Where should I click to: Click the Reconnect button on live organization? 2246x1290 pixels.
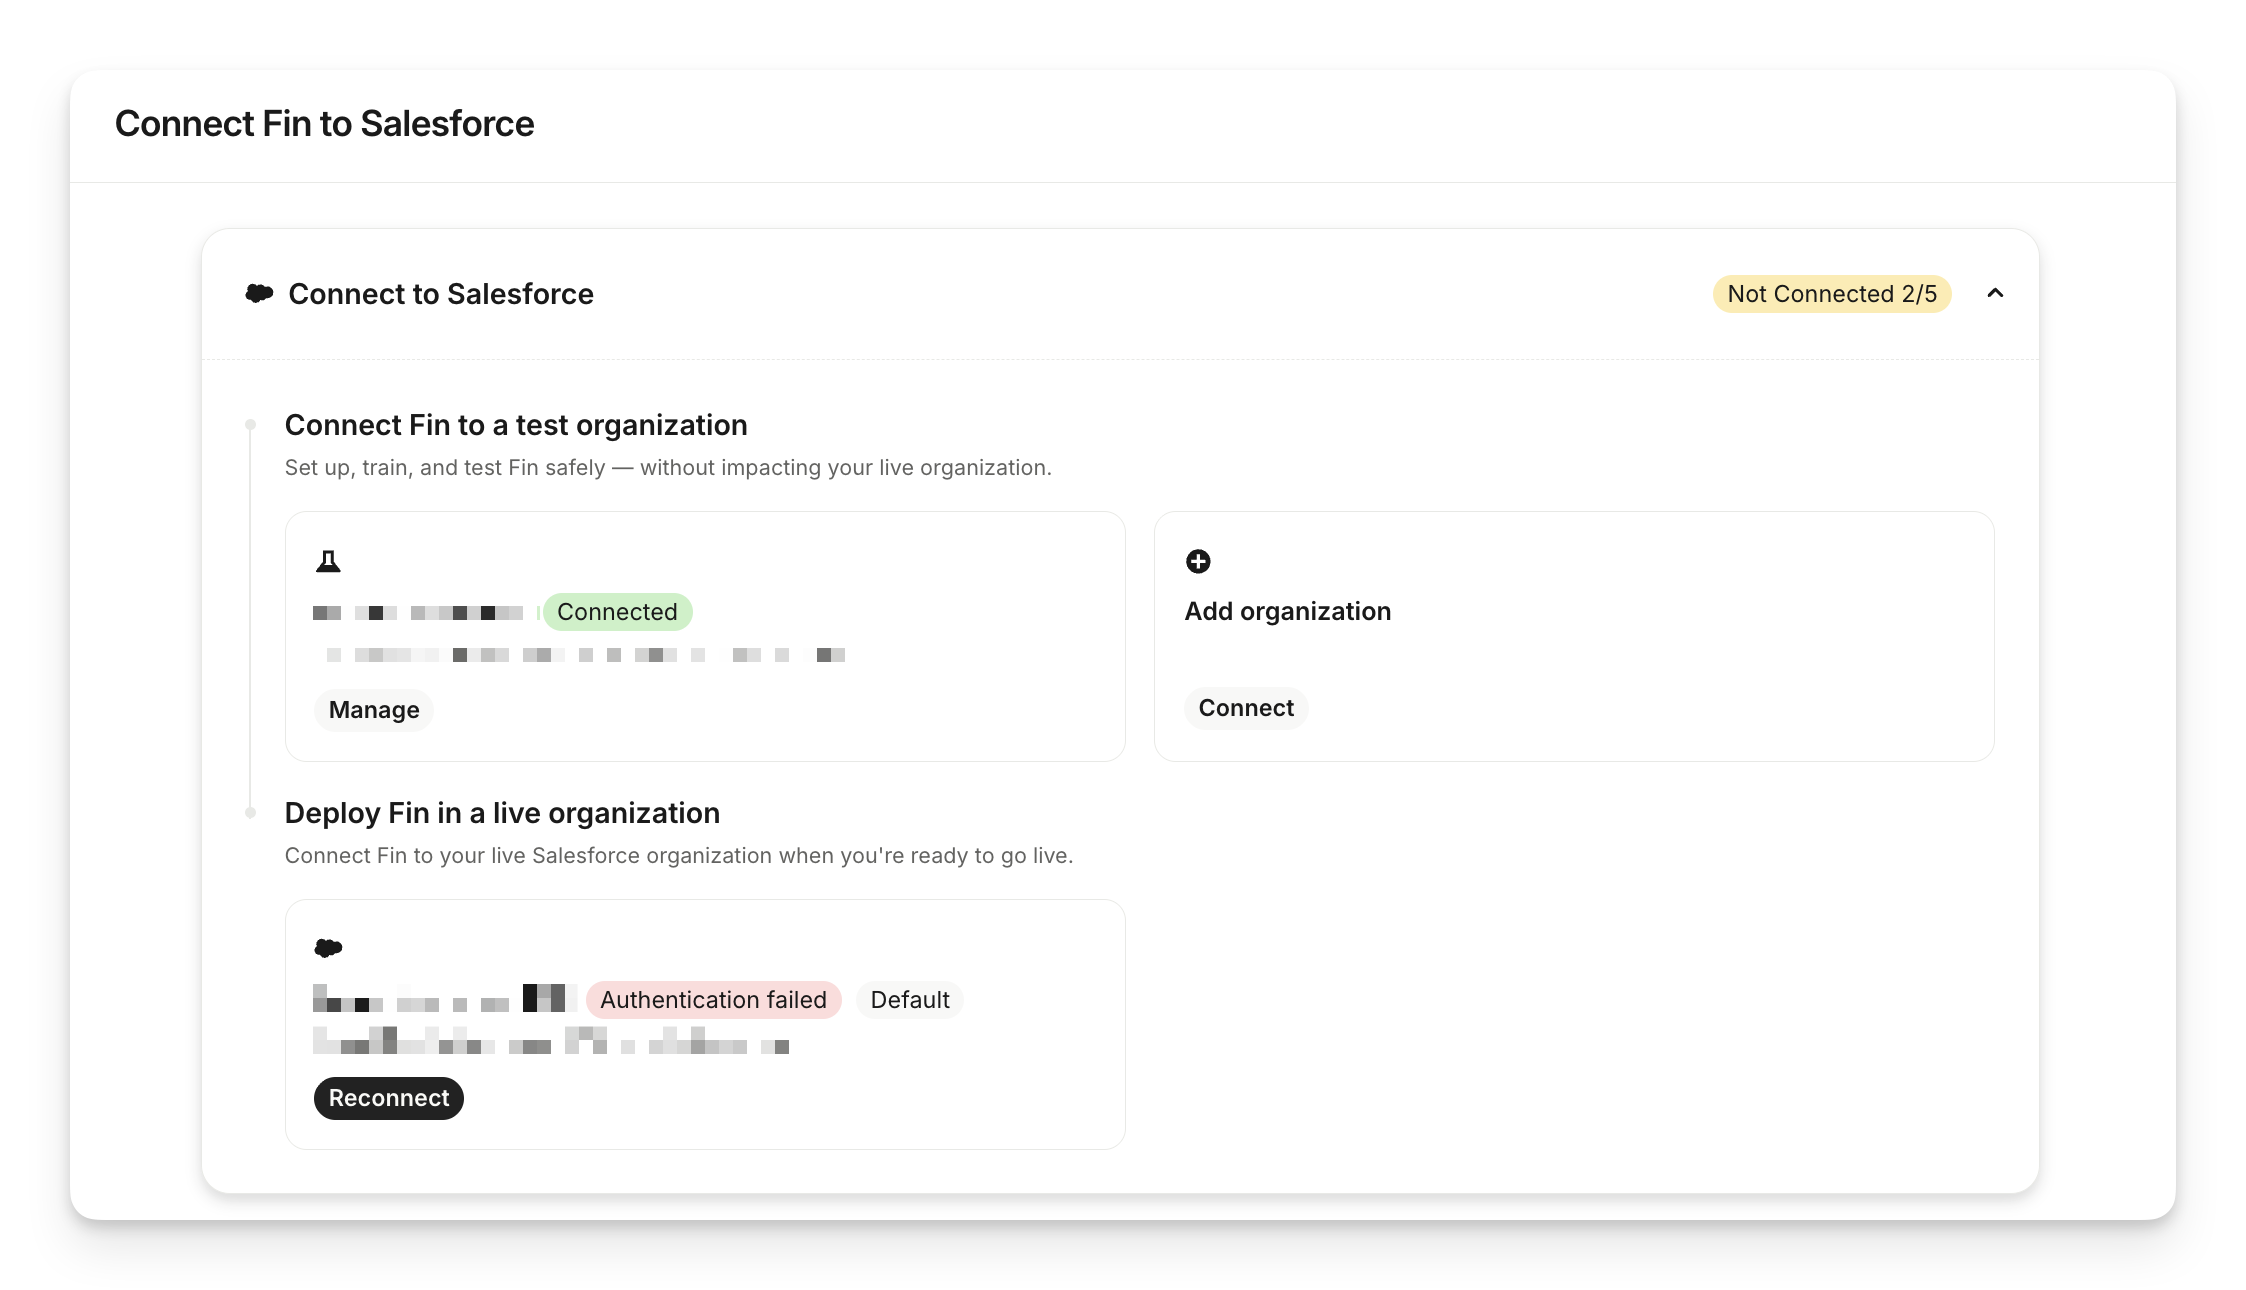pos(389,1098)
